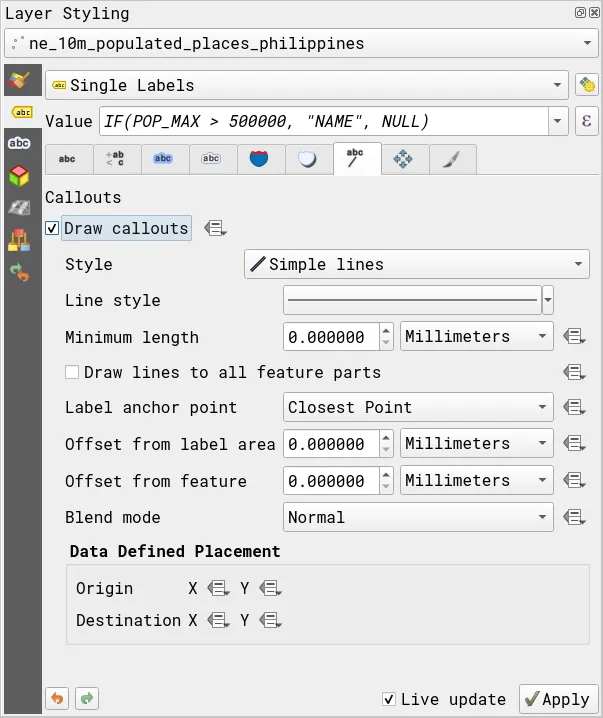
Task: Open the Fields/Hierarchy sidebar icon
Action: pyautogui.click(x=19, y=240)
